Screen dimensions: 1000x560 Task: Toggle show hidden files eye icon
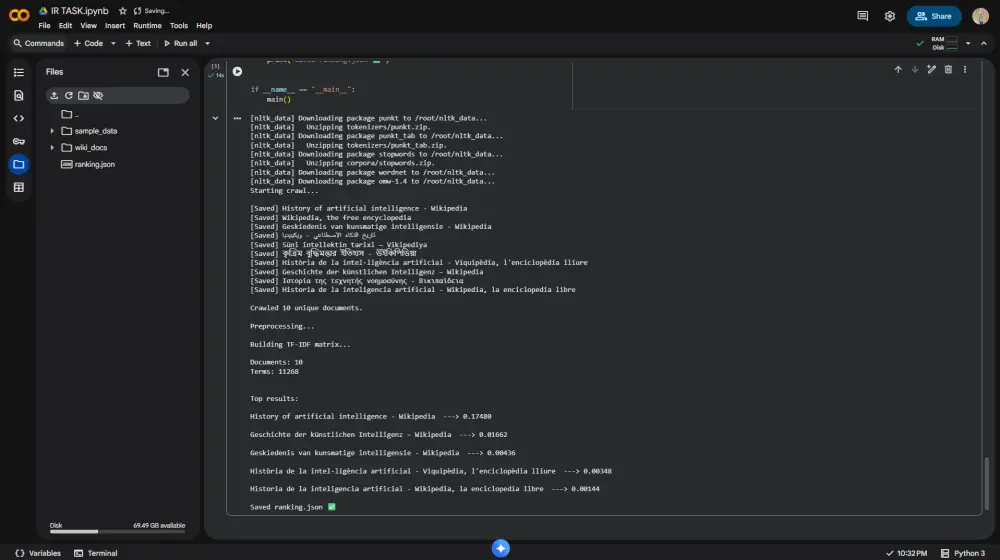coord(98,96)
